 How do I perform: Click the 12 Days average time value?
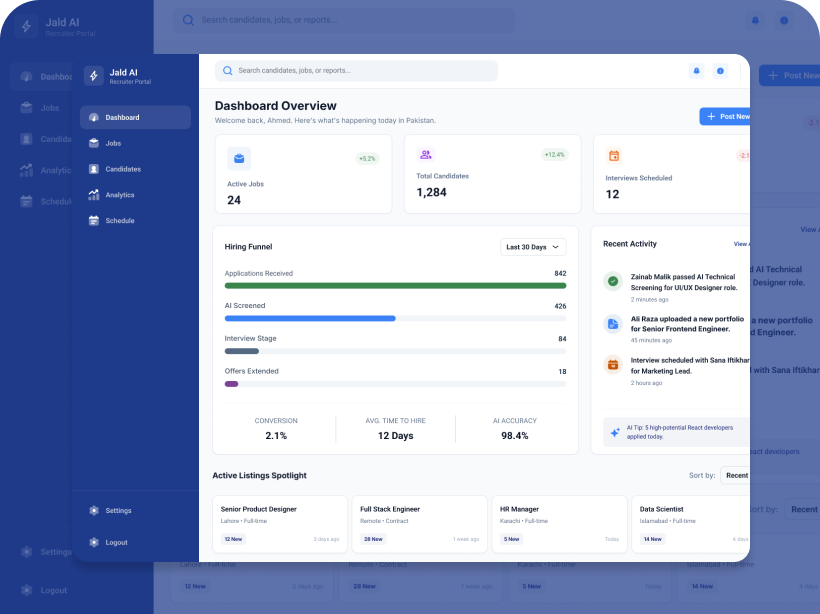point(395,436)
